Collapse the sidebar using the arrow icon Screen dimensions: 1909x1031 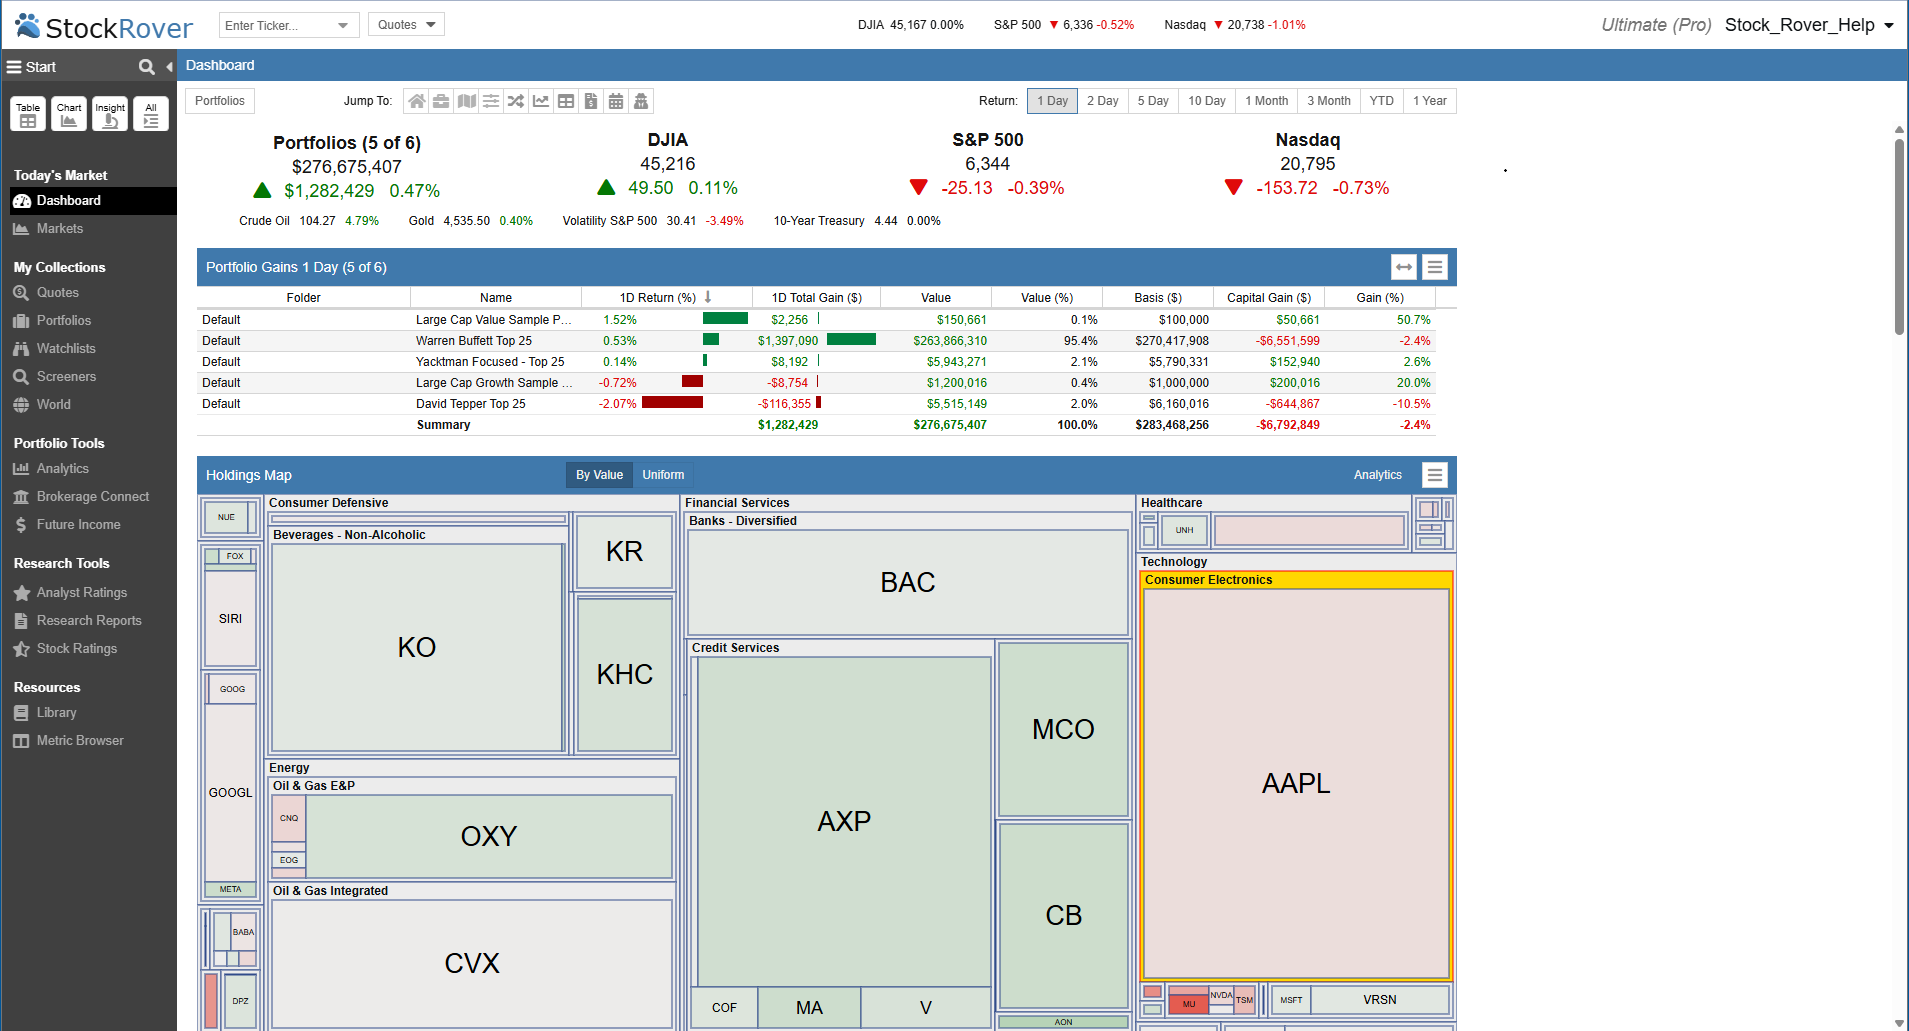(x=169, y=67)
